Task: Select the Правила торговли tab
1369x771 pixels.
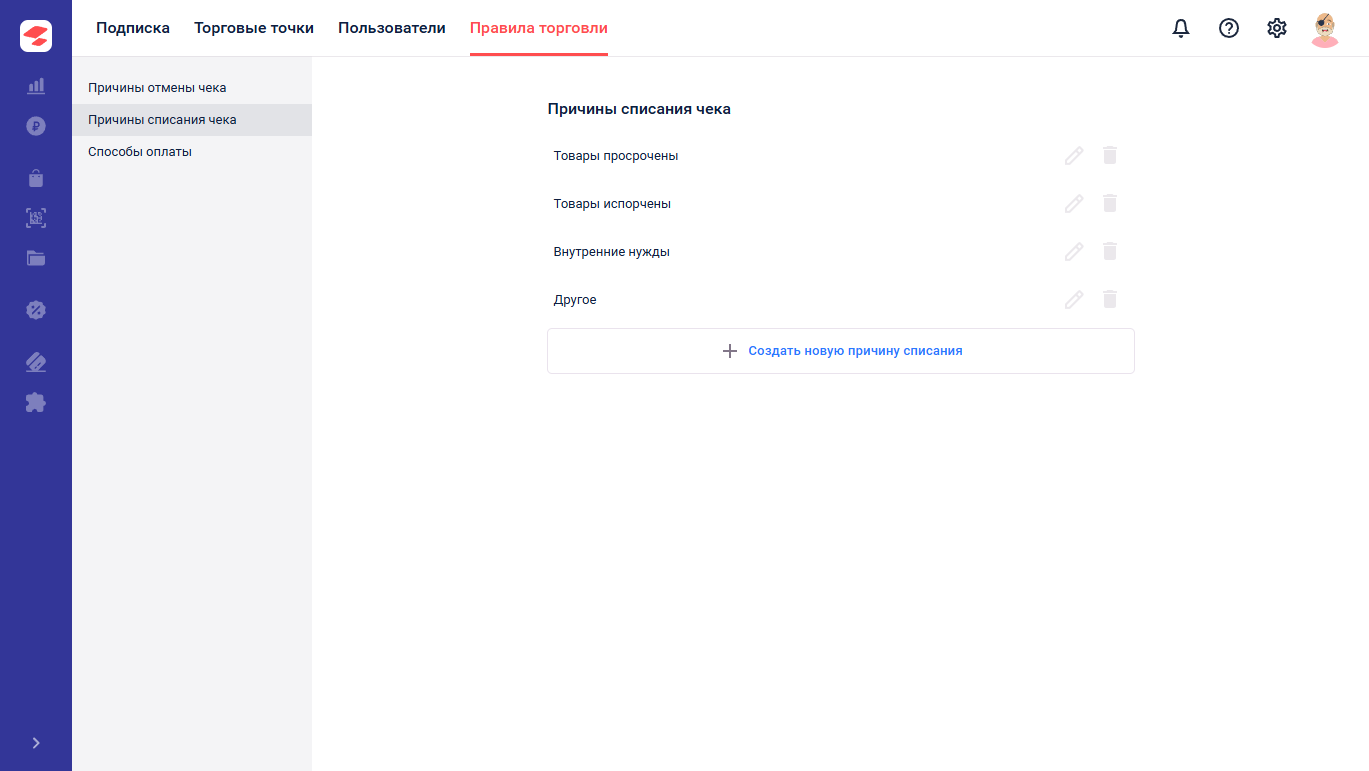Action: pos(539,28)
